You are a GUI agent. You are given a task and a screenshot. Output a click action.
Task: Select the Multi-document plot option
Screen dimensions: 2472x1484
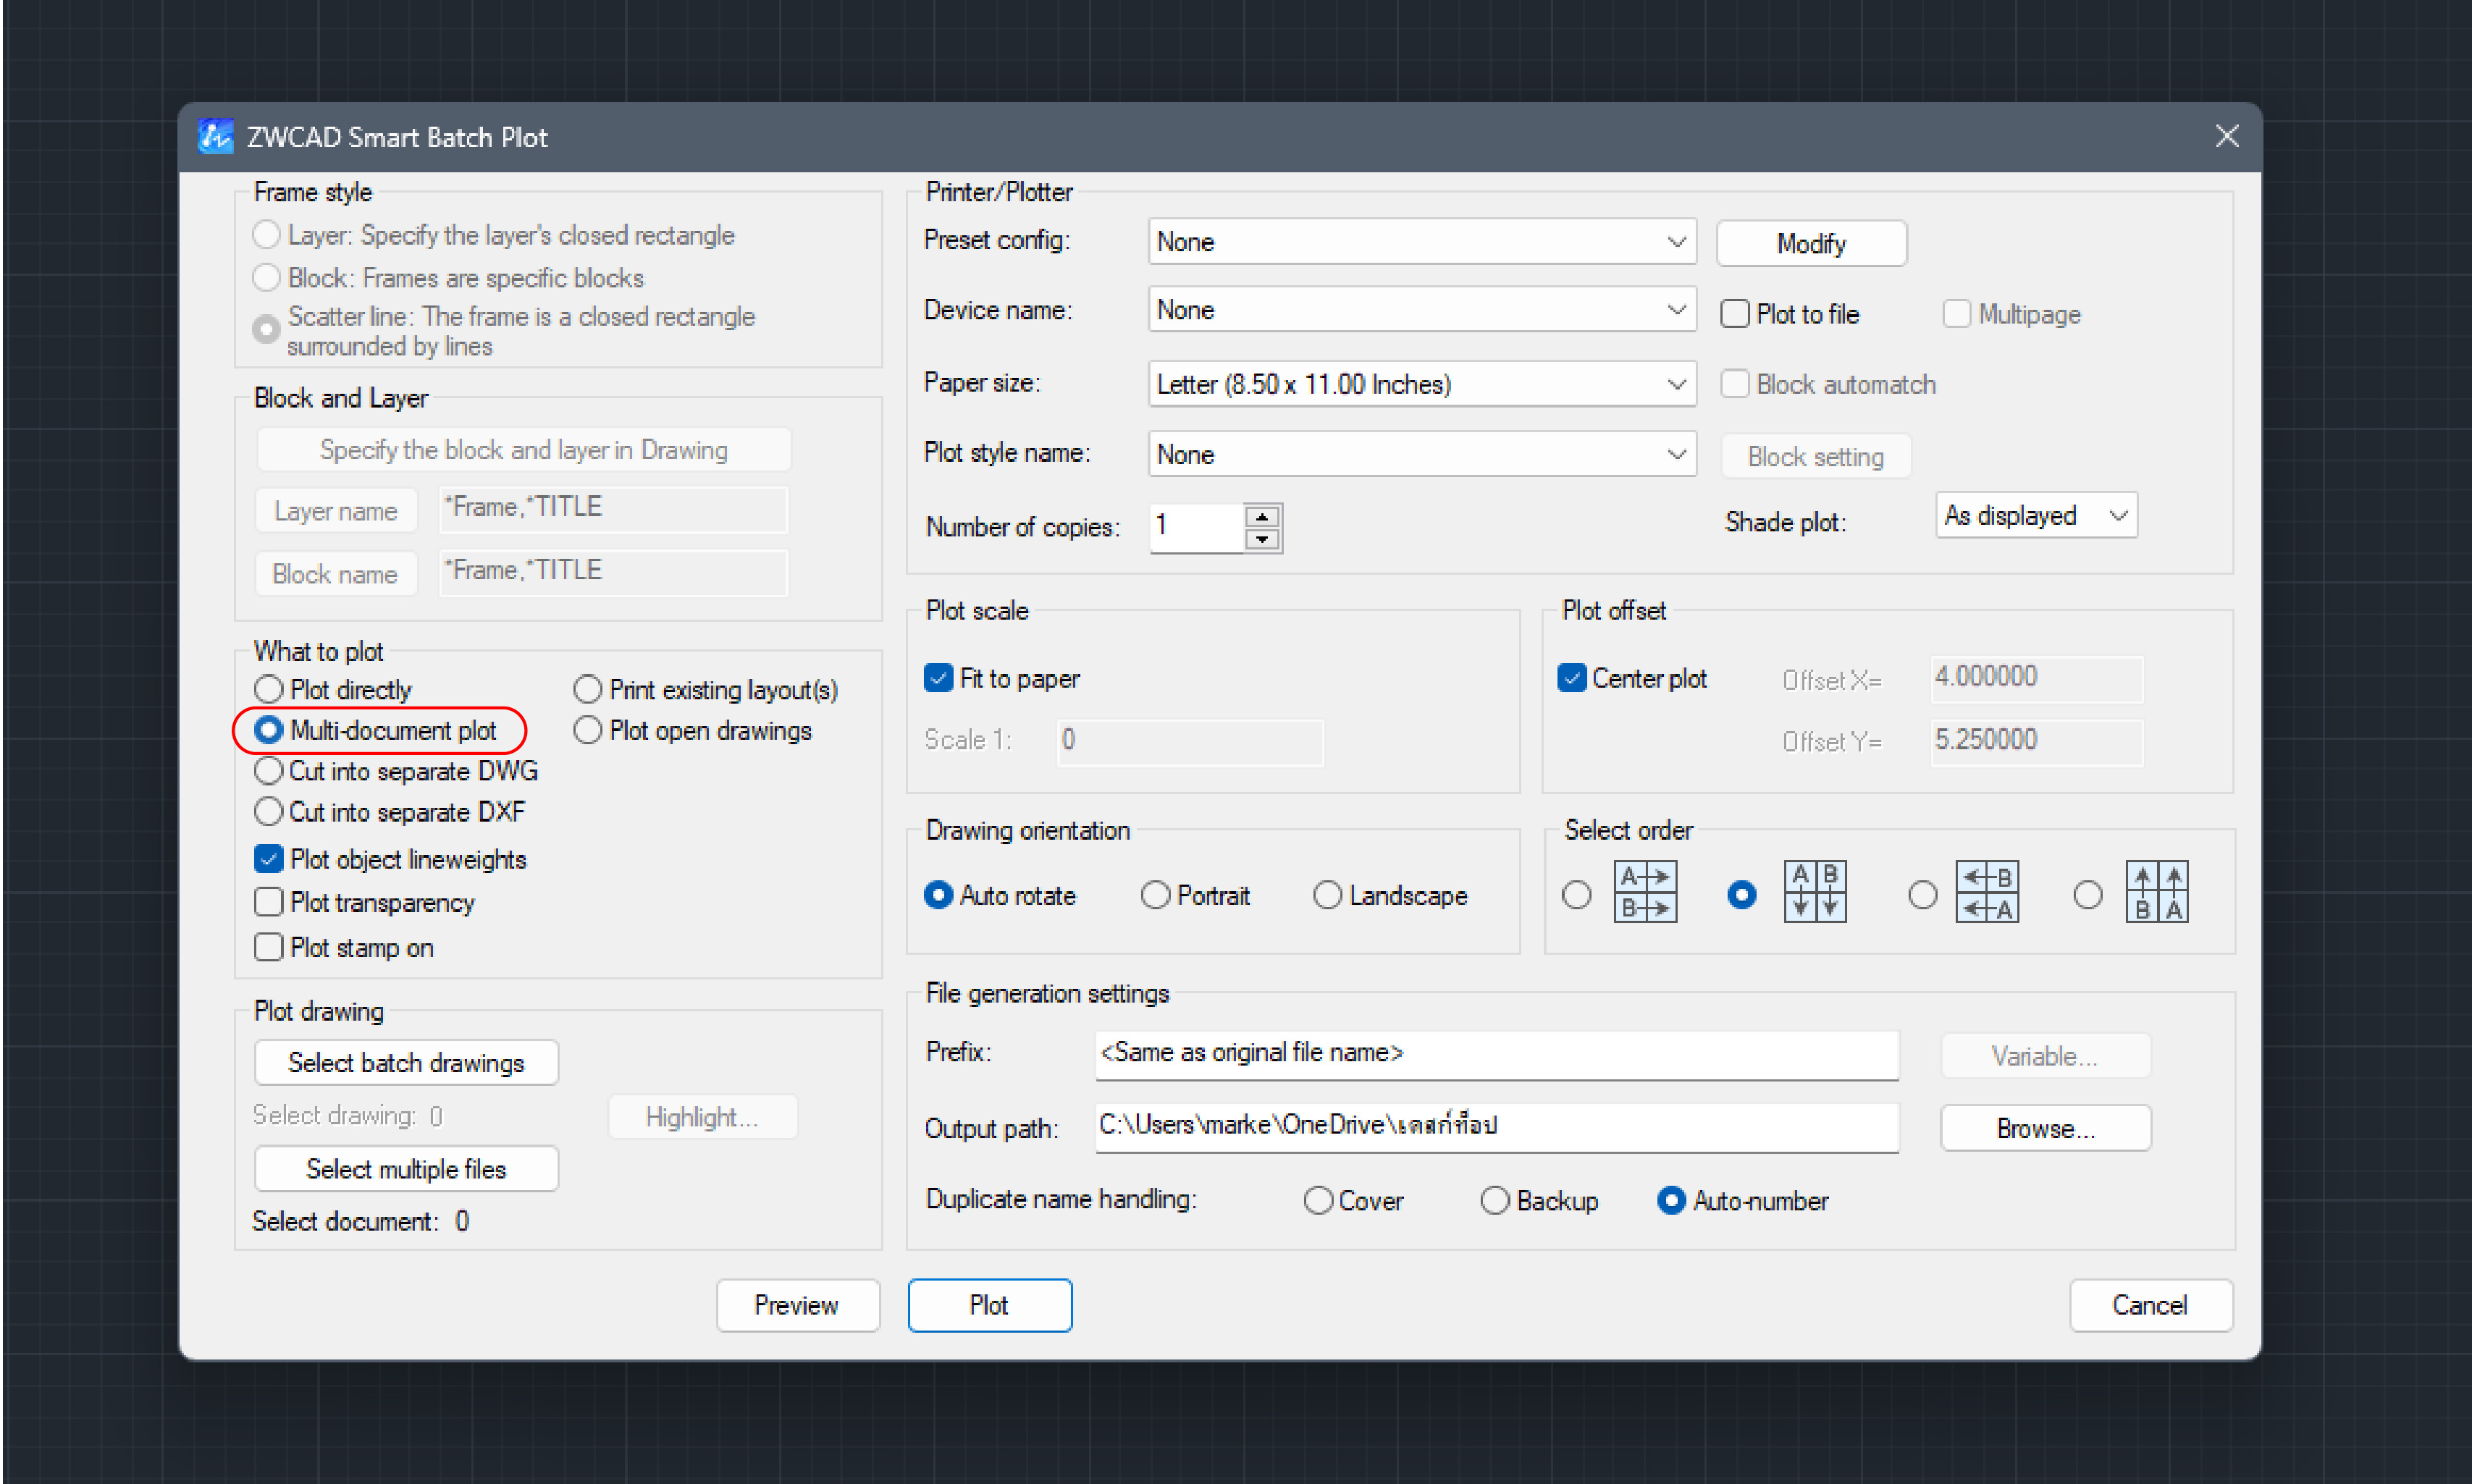coord(376,731)
